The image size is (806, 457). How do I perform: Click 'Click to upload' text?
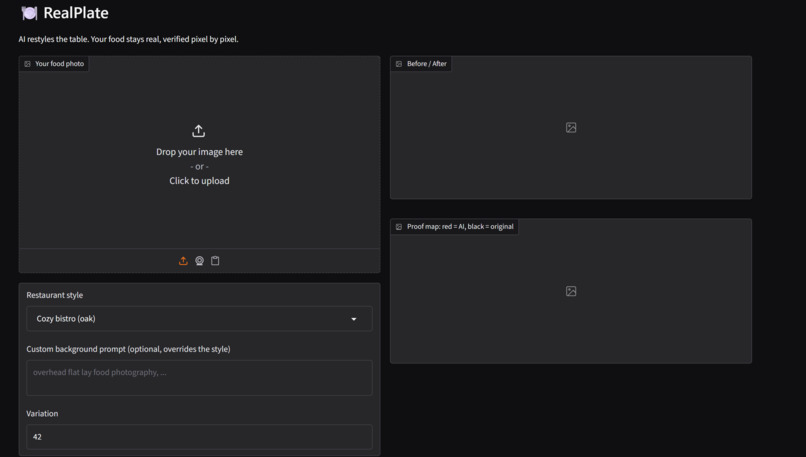click(x=199, y=181)
